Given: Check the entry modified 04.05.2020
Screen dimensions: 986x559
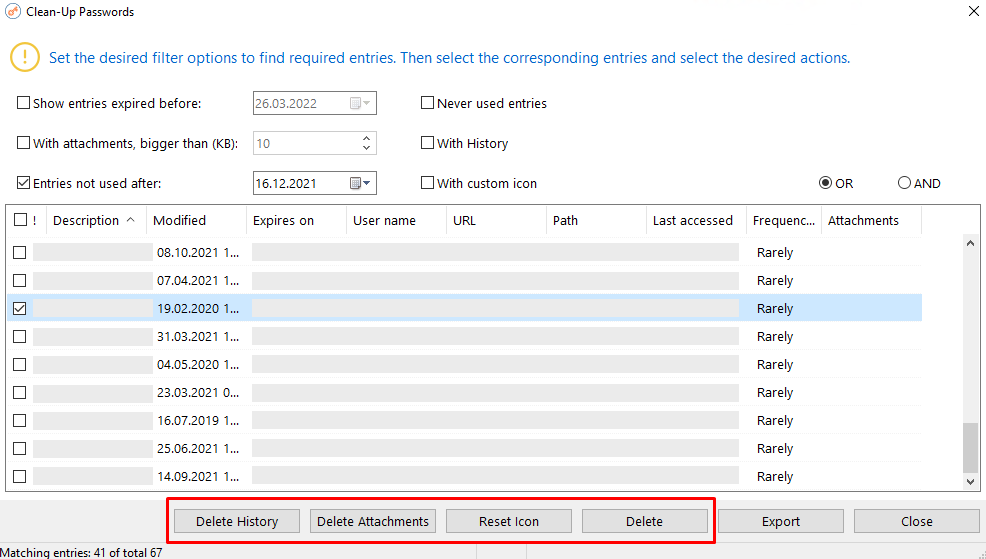Looking at the screenshot, I should 19,364.
